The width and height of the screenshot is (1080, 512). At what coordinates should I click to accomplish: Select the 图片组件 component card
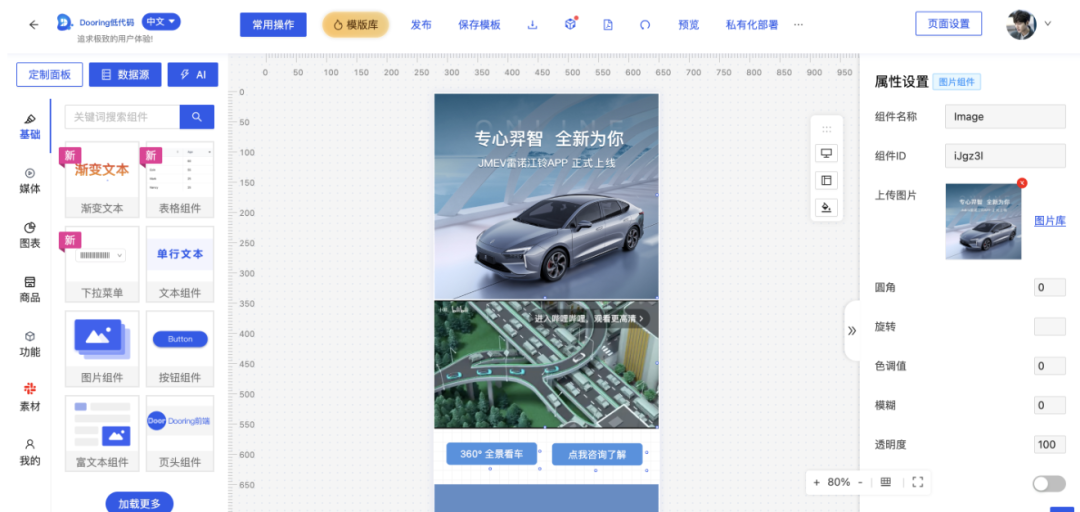pos(102,349)
